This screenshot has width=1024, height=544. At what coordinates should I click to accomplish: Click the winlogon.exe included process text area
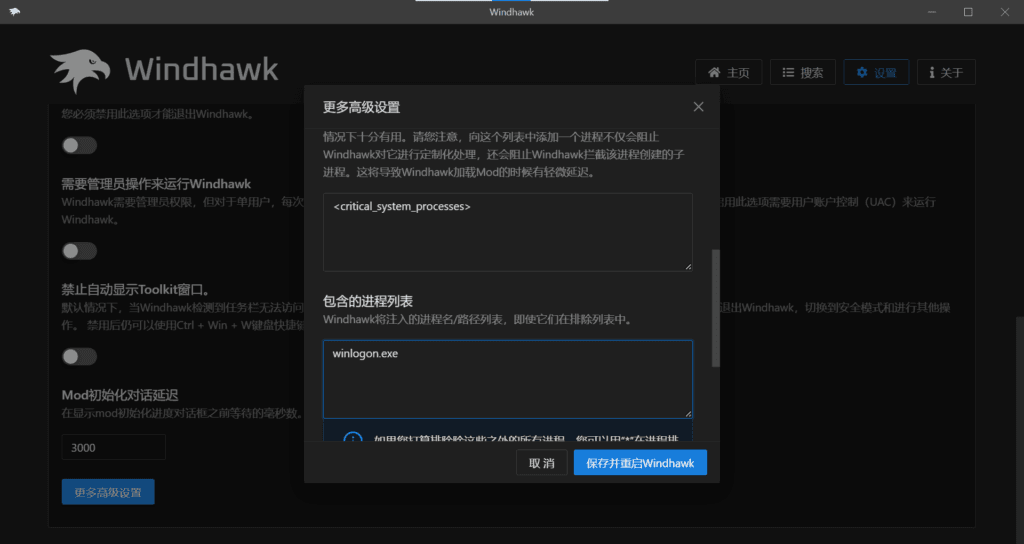click(x=507, y=379)
